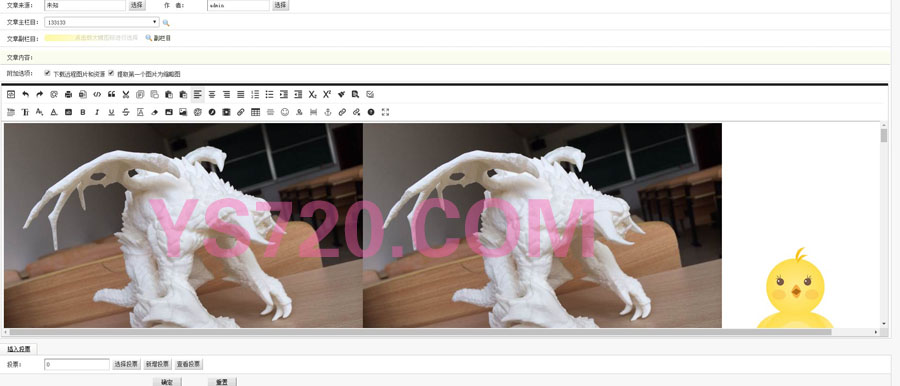This screenshot has width=900, height=386.
Task: Click the print icon in editor toolbar
Action: pos(68,94)
